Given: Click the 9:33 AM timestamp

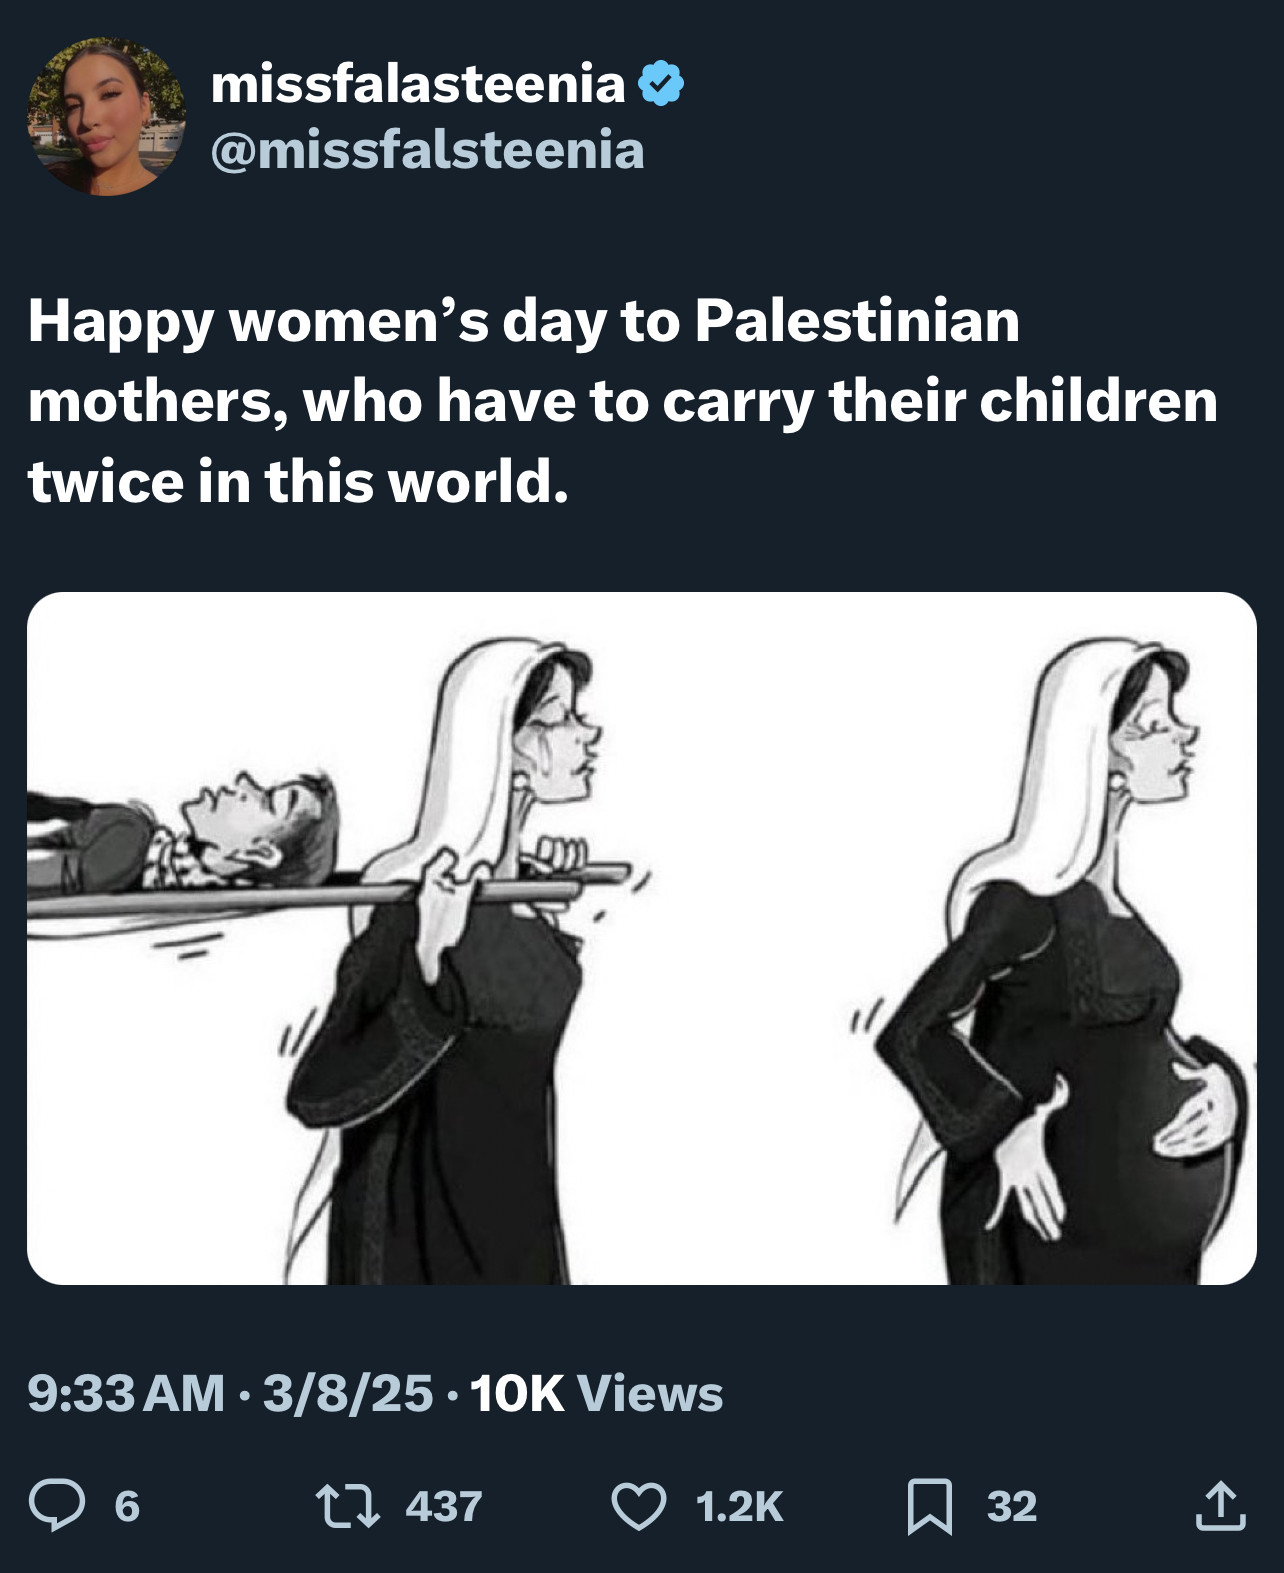Looking at the screenshot, I should coord(126,1393).
